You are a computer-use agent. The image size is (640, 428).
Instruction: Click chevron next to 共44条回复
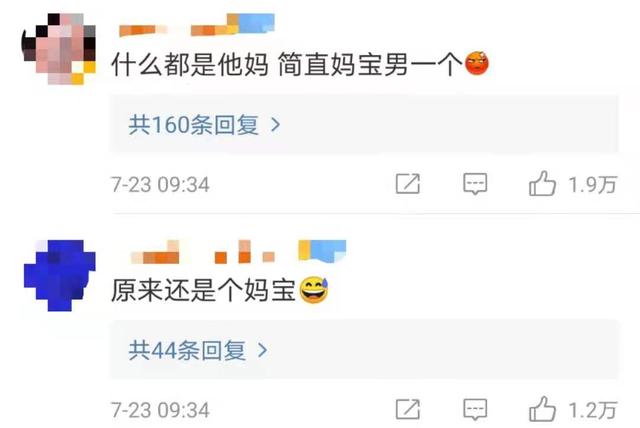tap(263, 350)
